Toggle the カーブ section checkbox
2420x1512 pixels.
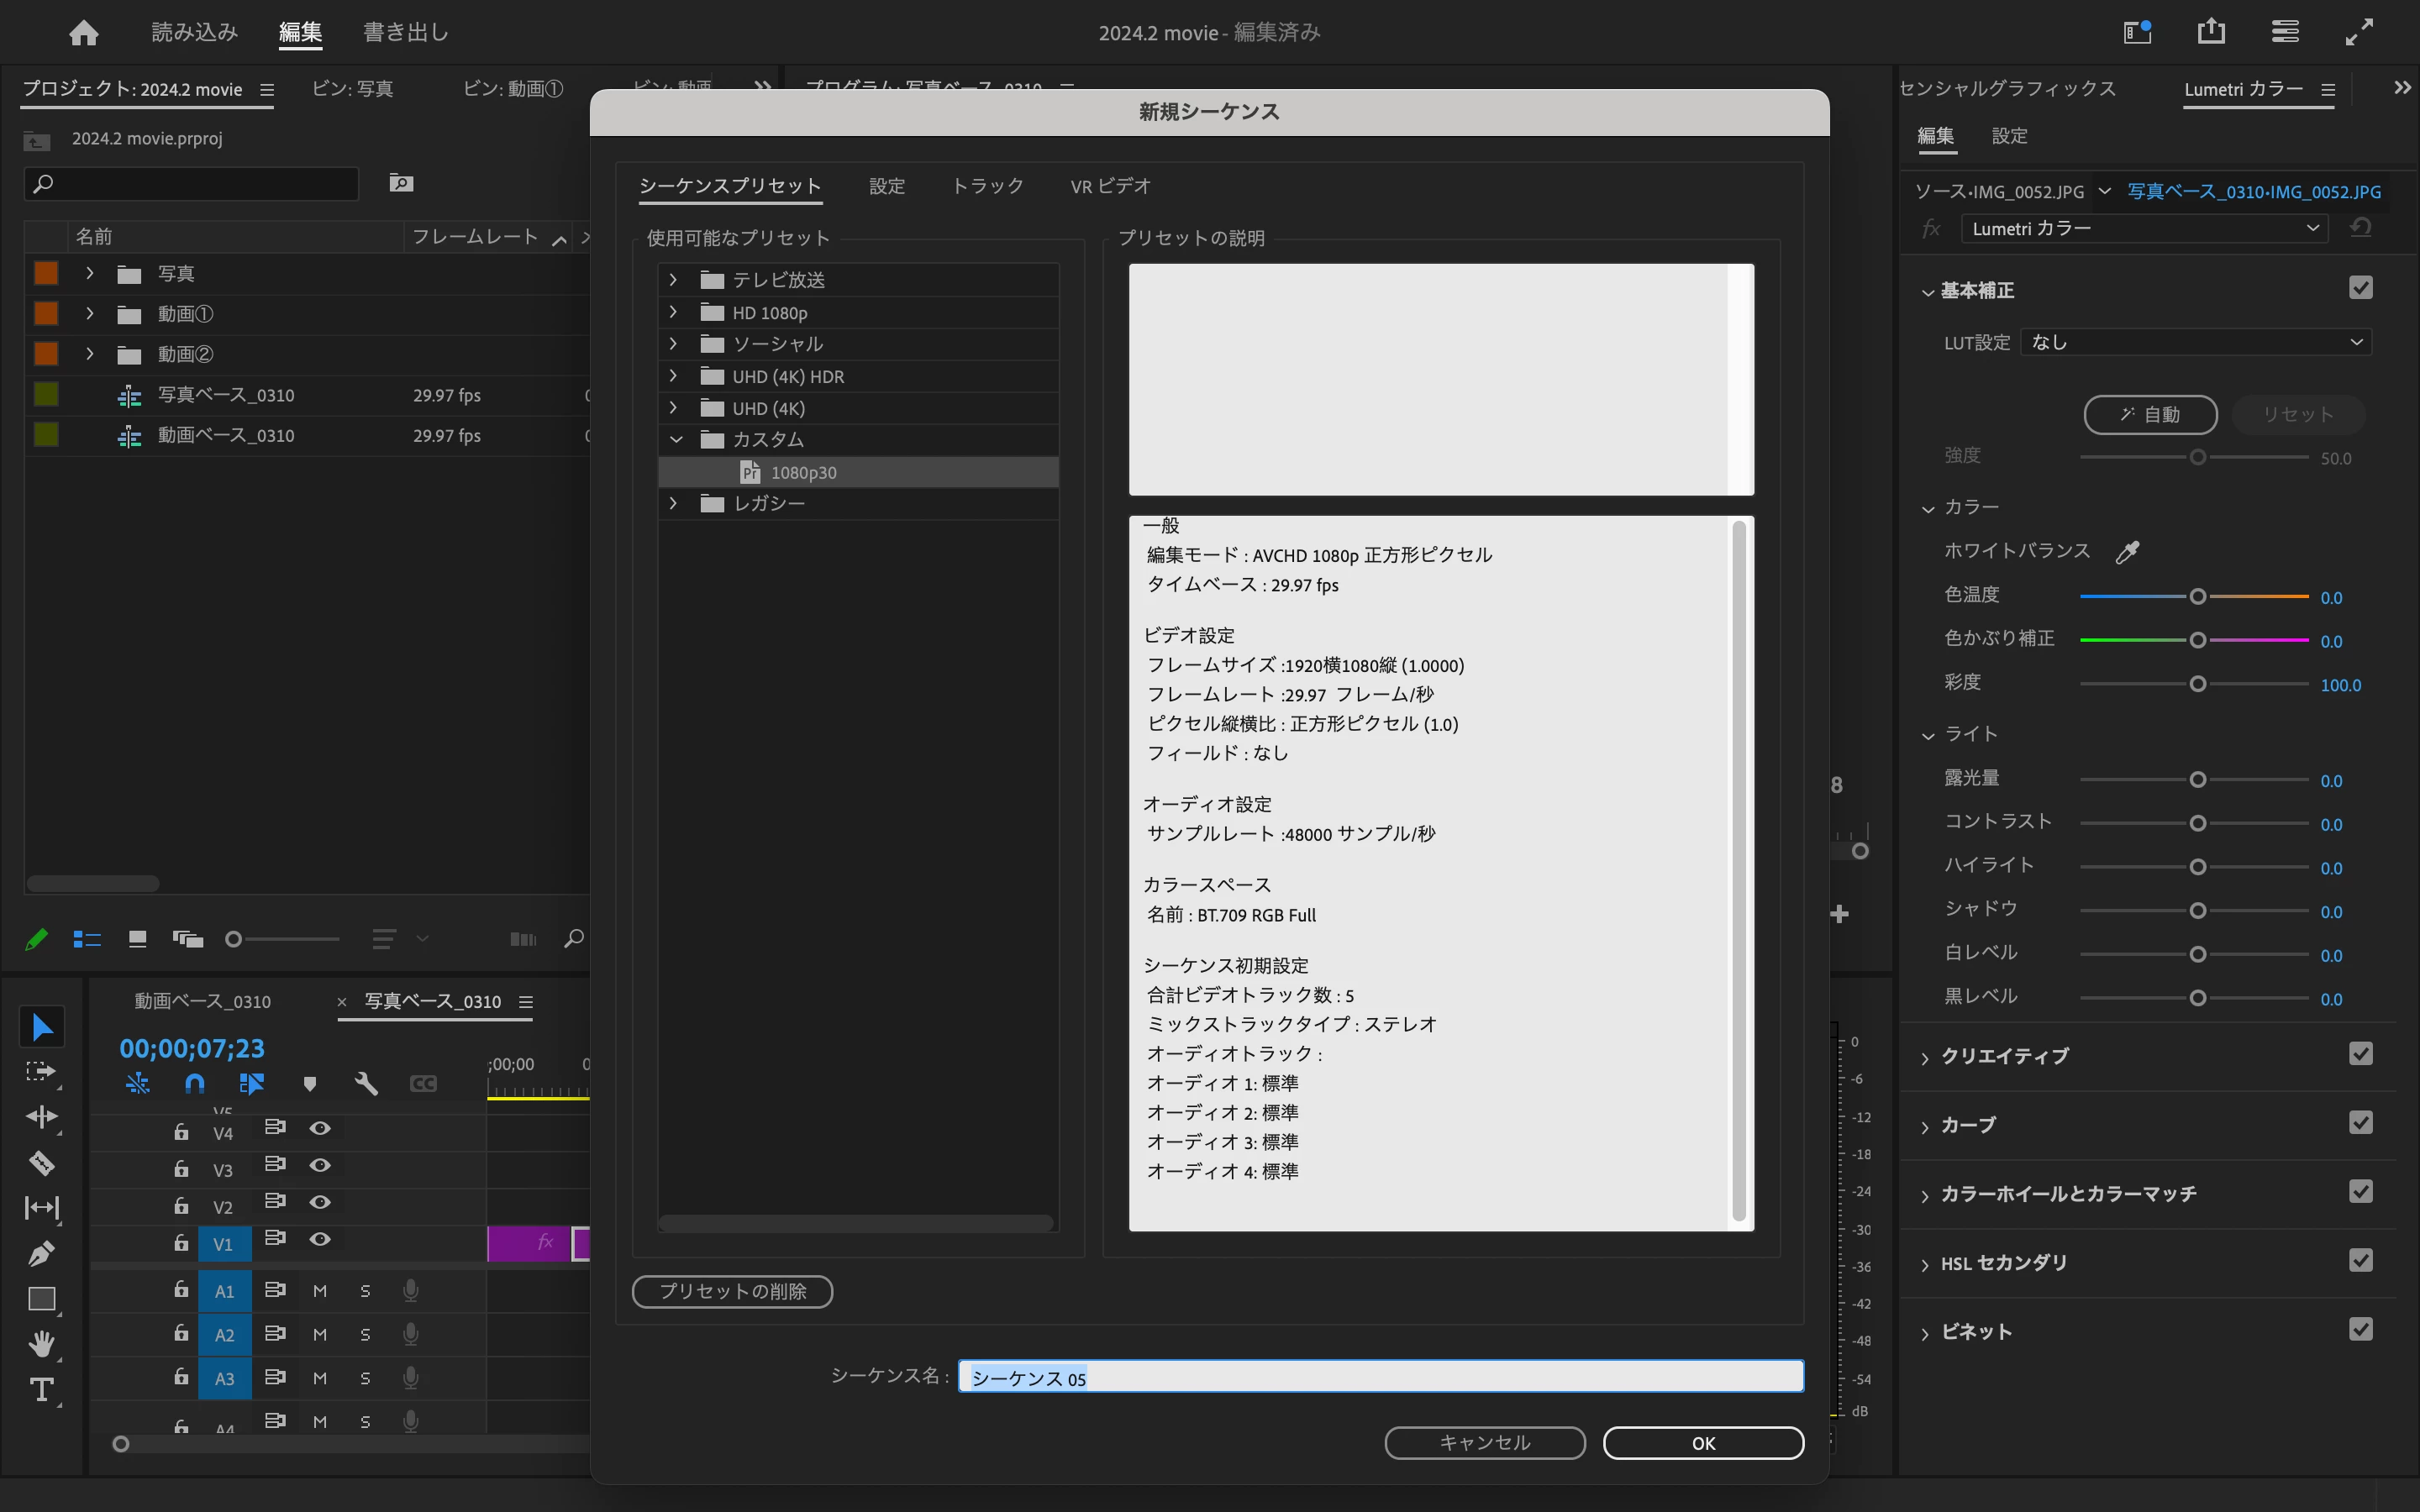click(x=2360, y=1123)
